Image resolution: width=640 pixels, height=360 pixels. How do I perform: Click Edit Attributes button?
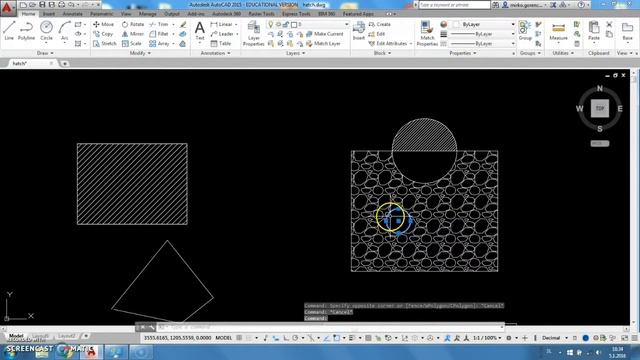click(x=390, y=43)
